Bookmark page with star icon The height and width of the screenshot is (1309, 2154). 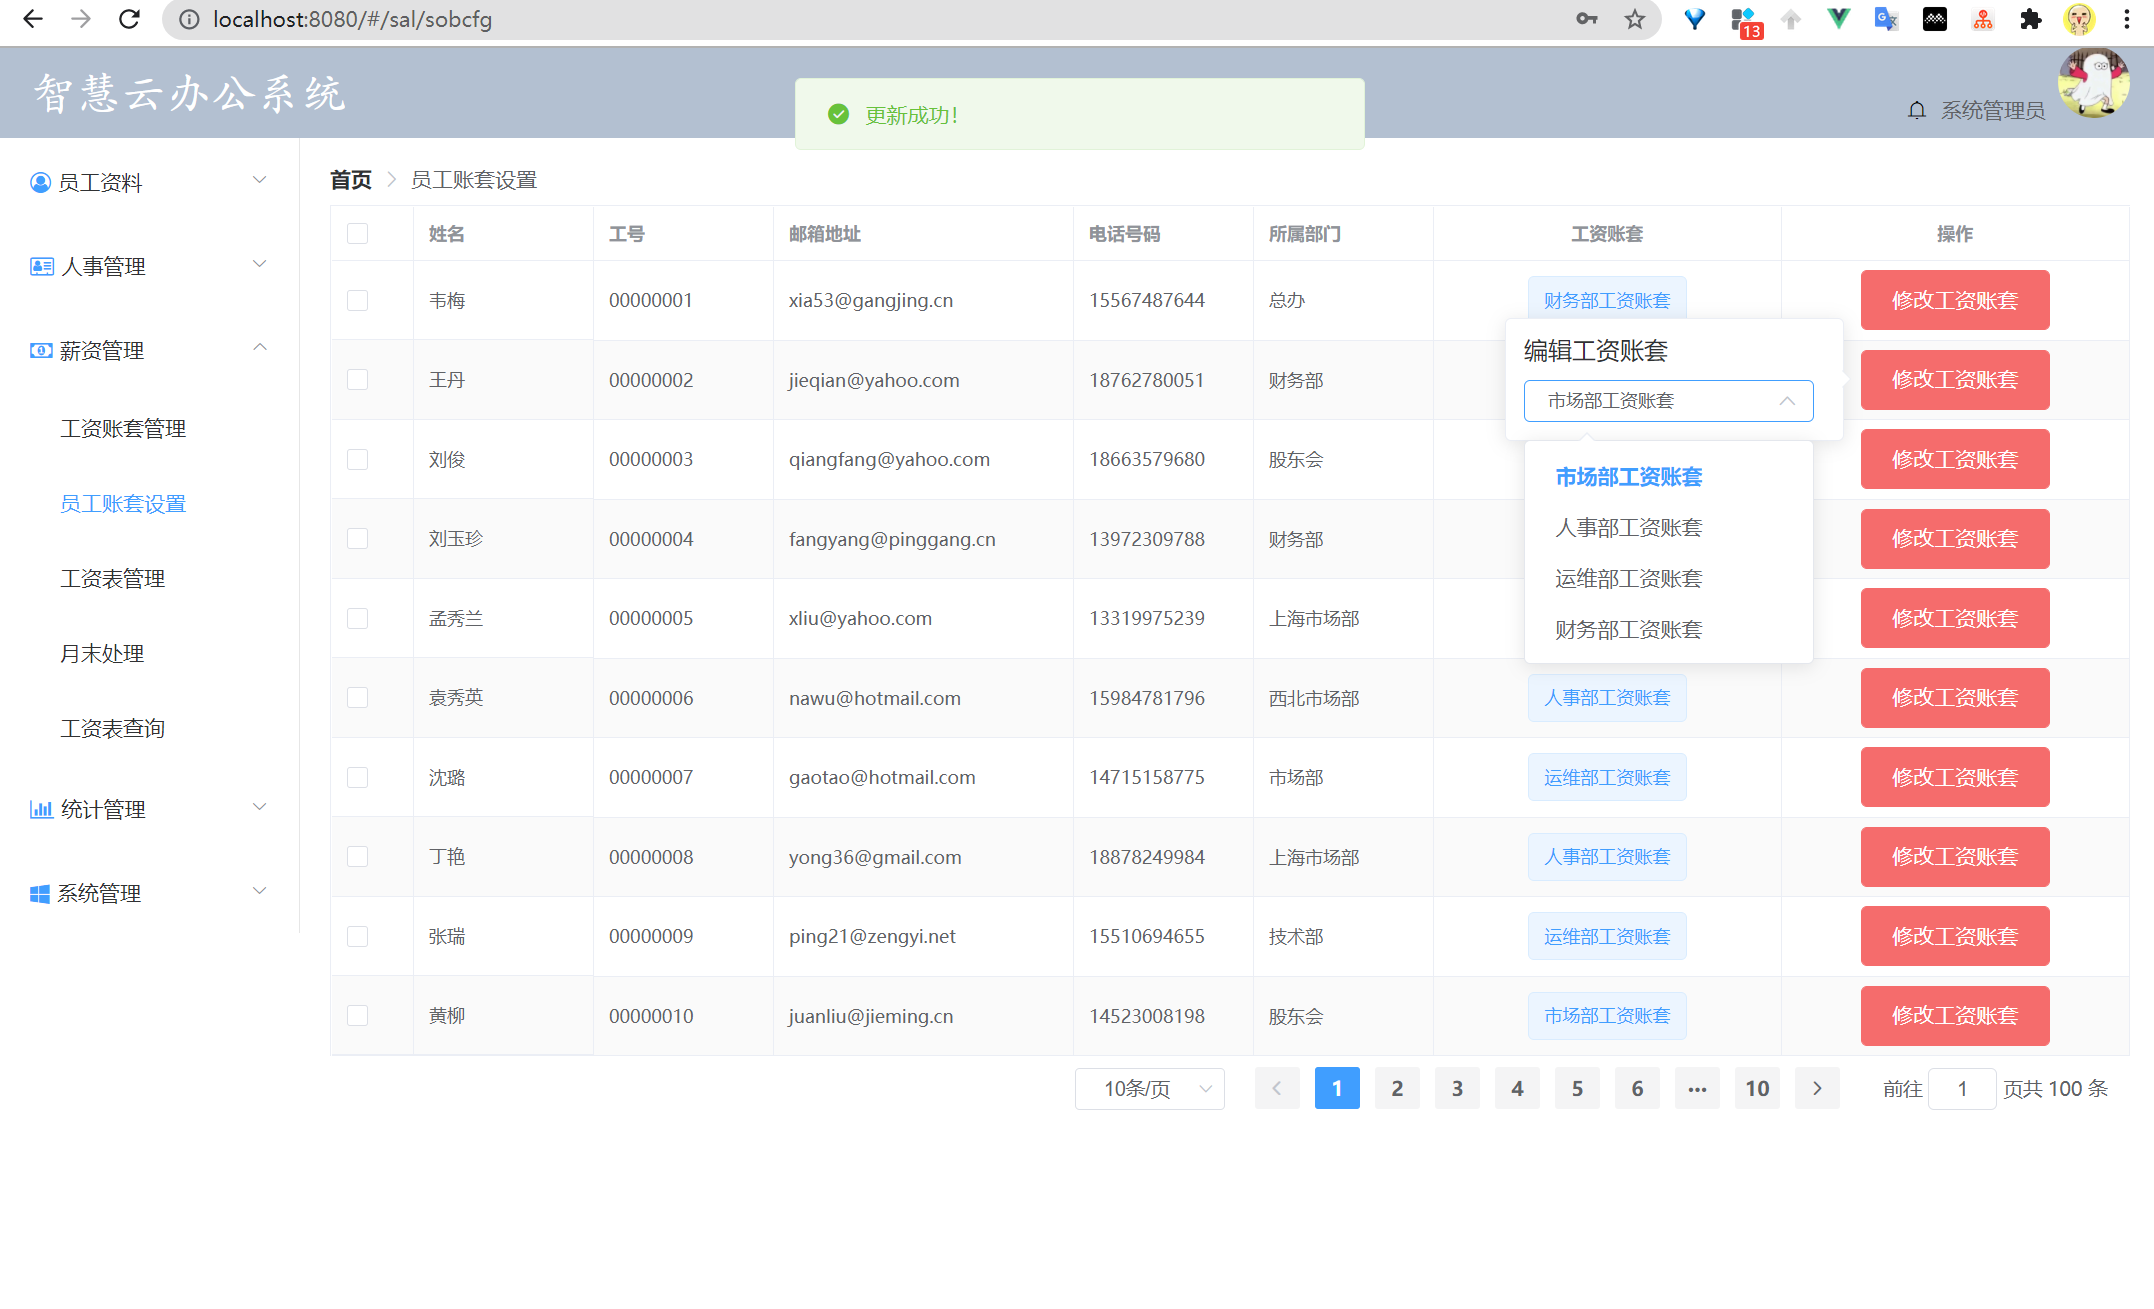pyautogui.click(x=1635, y=19)
